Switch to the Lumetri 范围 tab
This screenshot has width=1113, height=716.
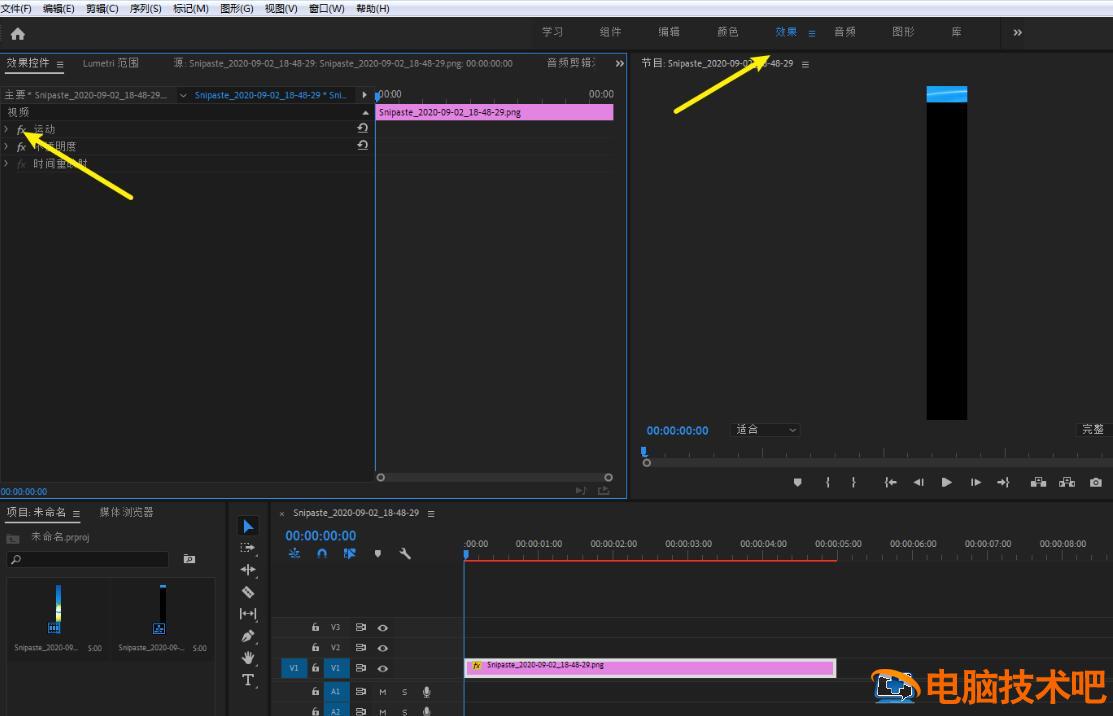point(111,63)
